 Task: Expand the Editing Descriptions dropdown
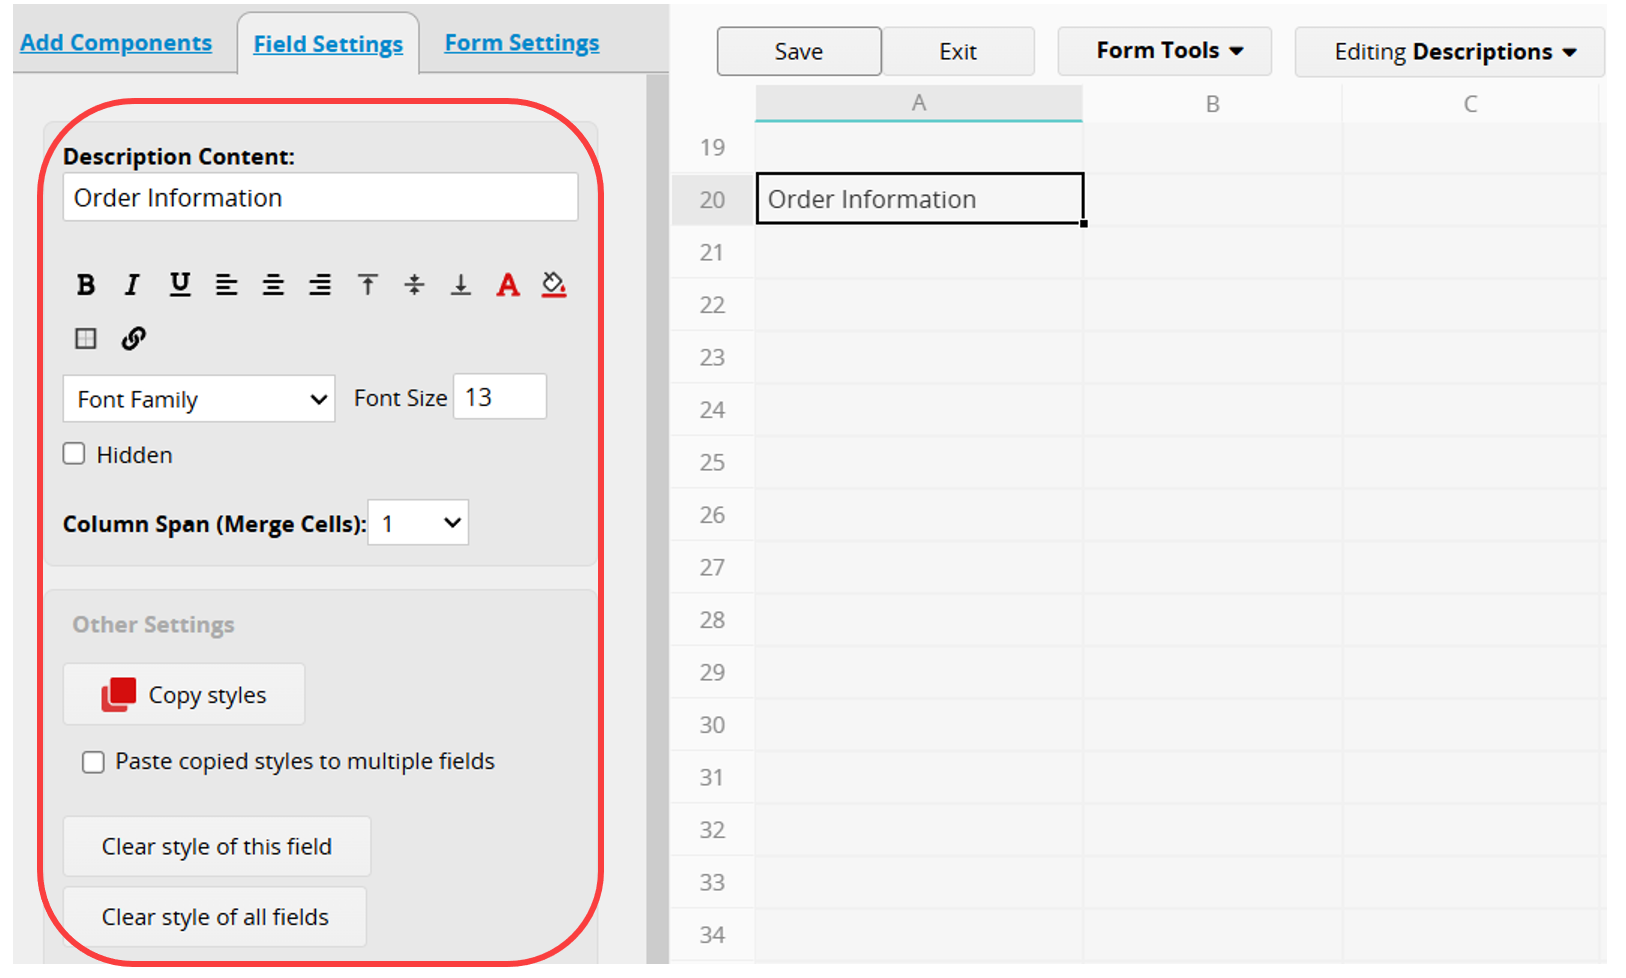1450,51
